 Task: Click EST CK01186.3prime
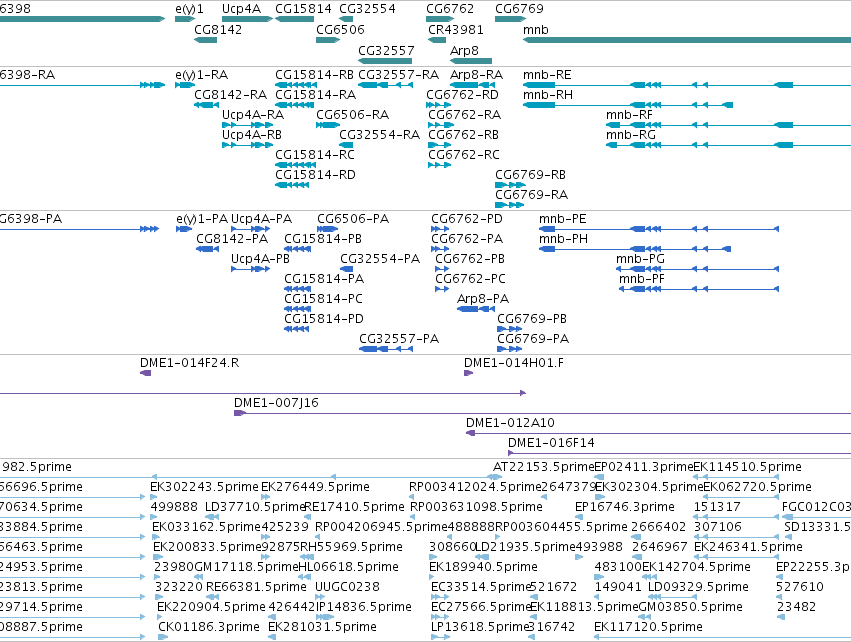209,627
